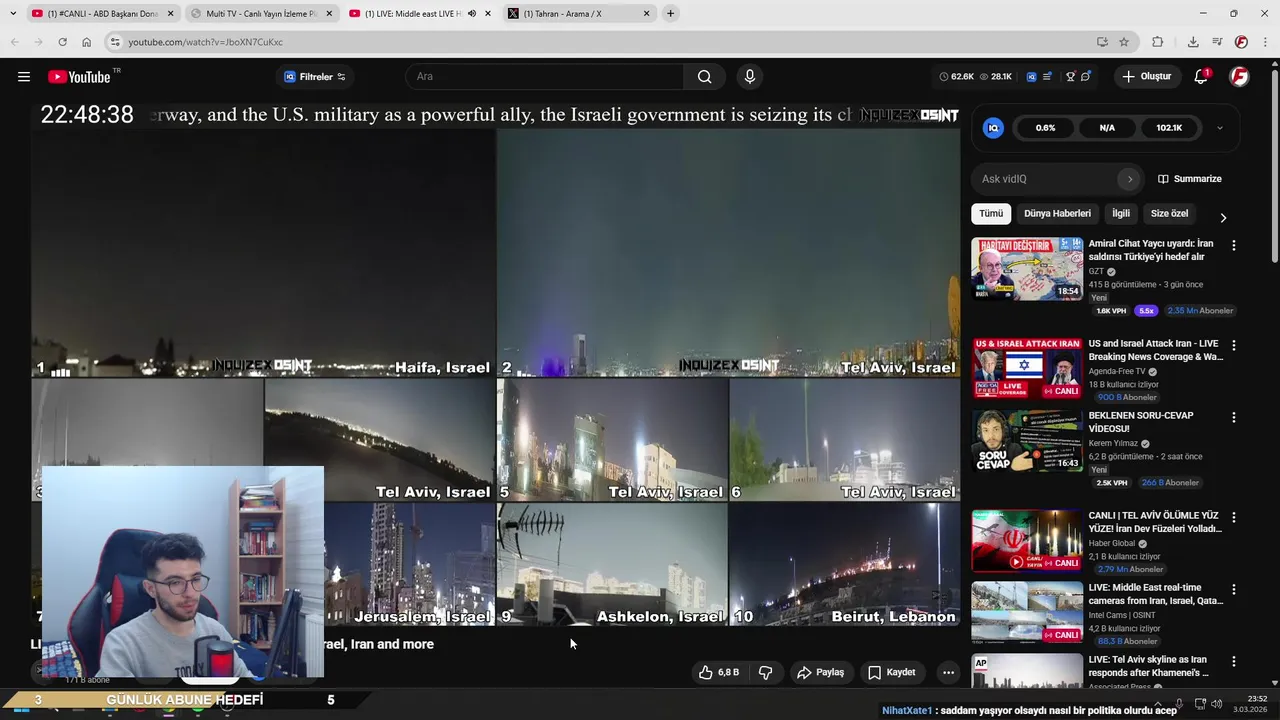1280x720 pixels.
Task: Open vidIQ chat bubble icon
Action: point(1085,77)
